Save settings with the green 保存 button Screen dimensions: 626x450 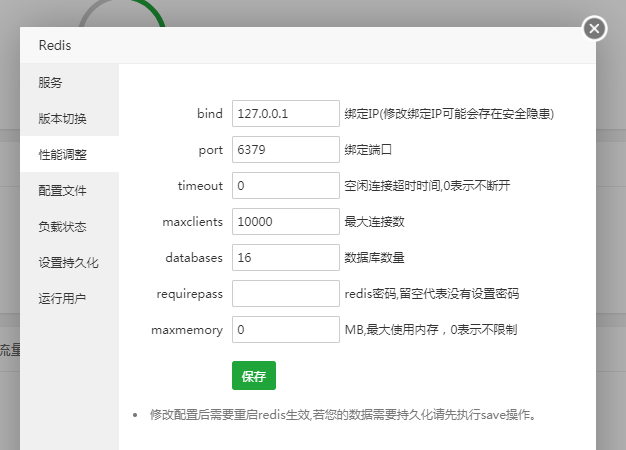(254, 375)
